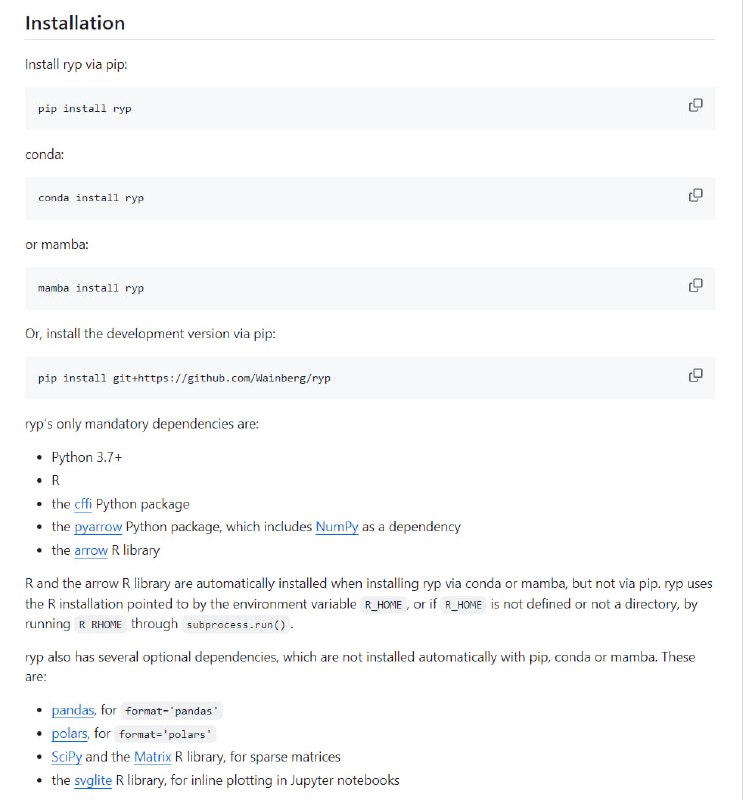Click the R RHOME inline code snippet
The height and width of the screenshot is (800, 746).
(102, 624)
